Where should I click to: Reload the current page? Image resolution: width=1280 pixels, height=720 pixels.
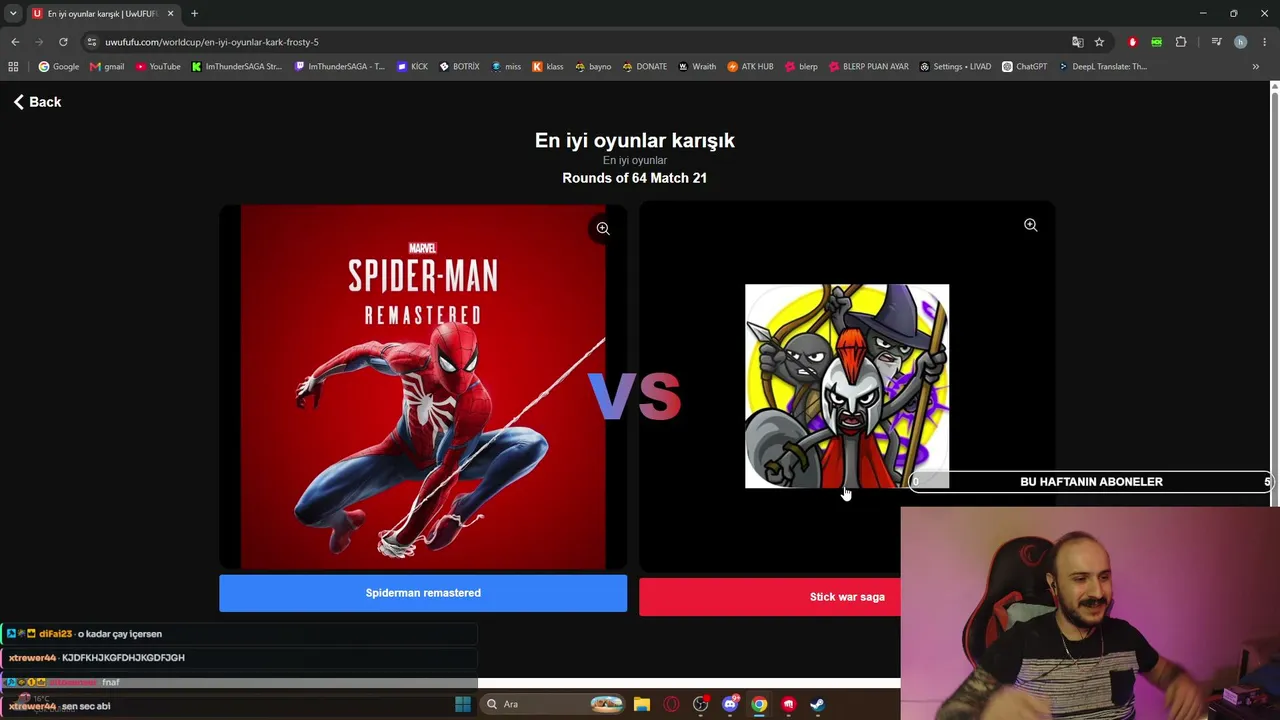[x=63, y=42]
